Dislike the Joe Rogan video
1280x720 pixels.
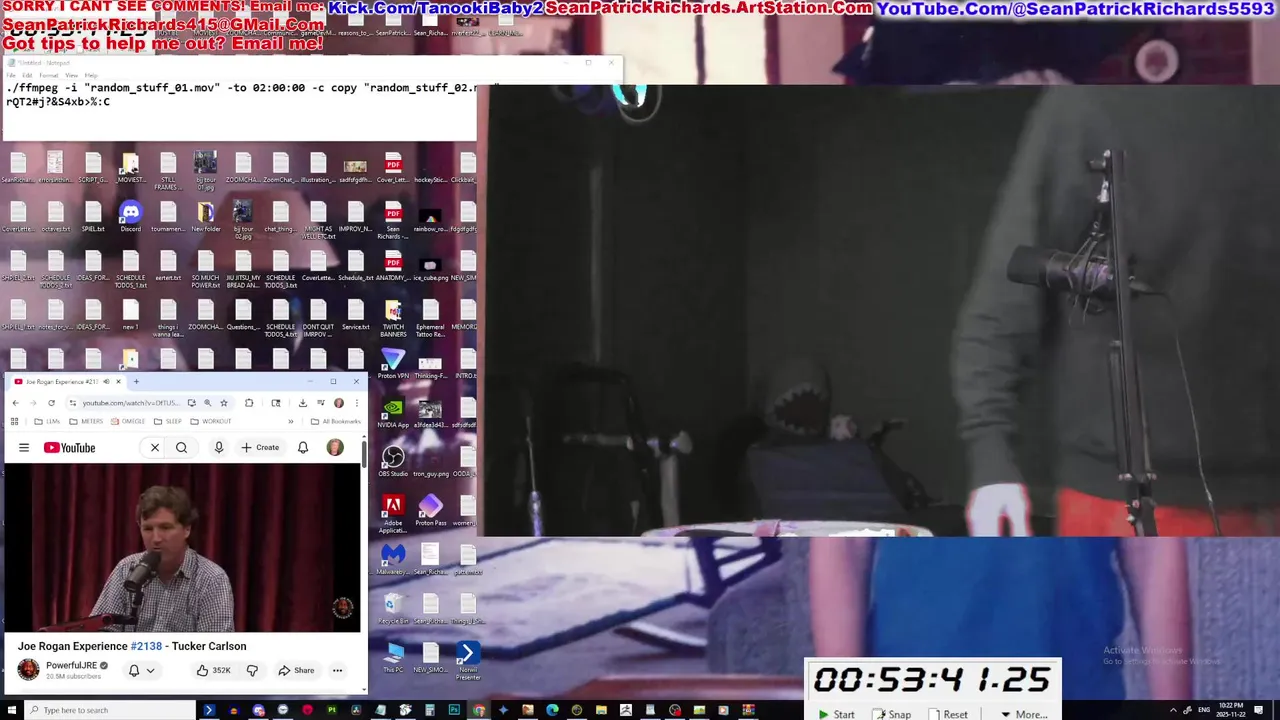[x=252, y=670]
